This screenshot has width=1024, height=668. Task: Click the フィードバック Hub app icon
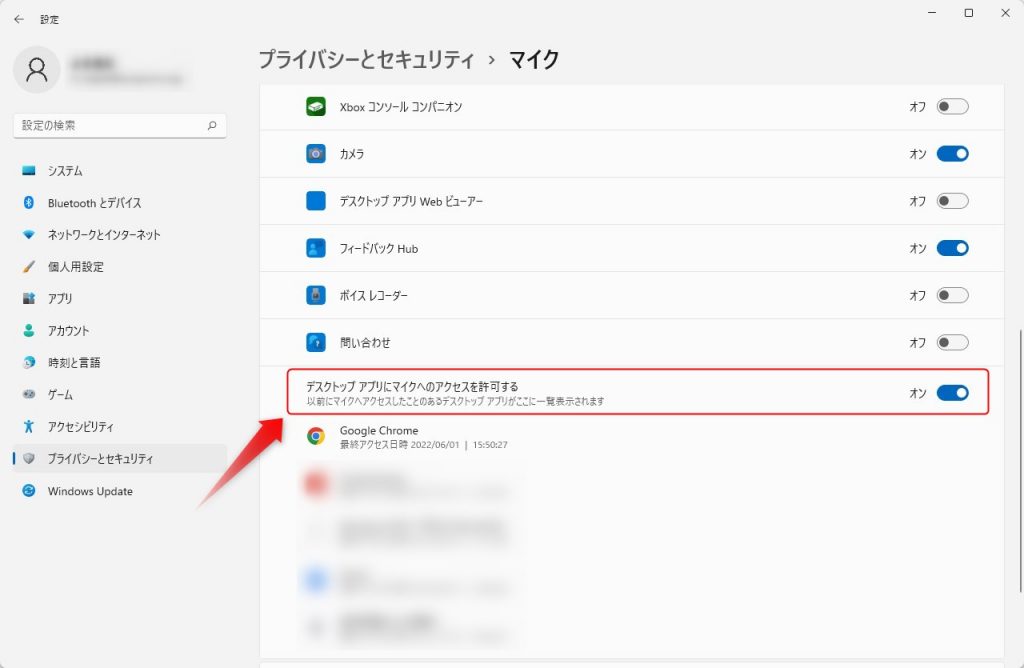click(316, 248)
